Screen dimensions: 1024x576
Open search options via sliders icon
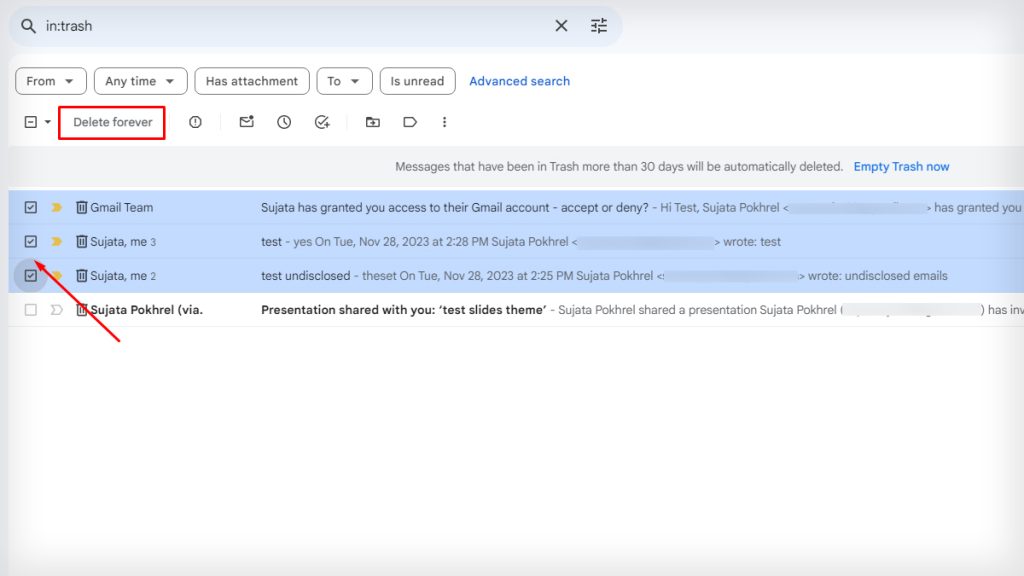click(599, 25)
